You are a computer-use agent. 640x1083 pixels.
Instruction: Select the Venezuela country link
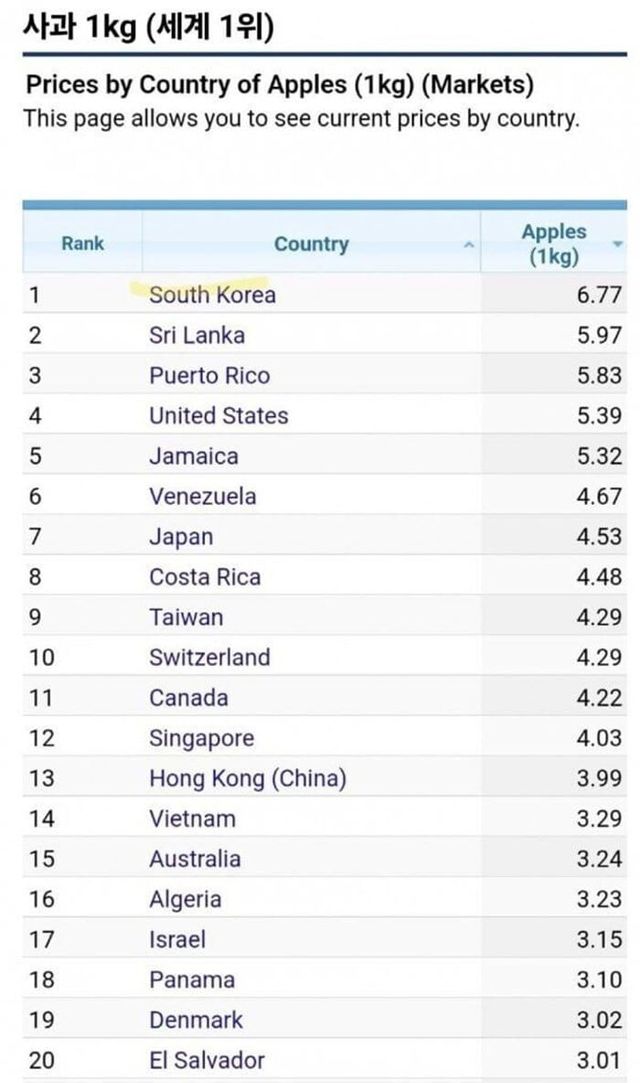202,496
